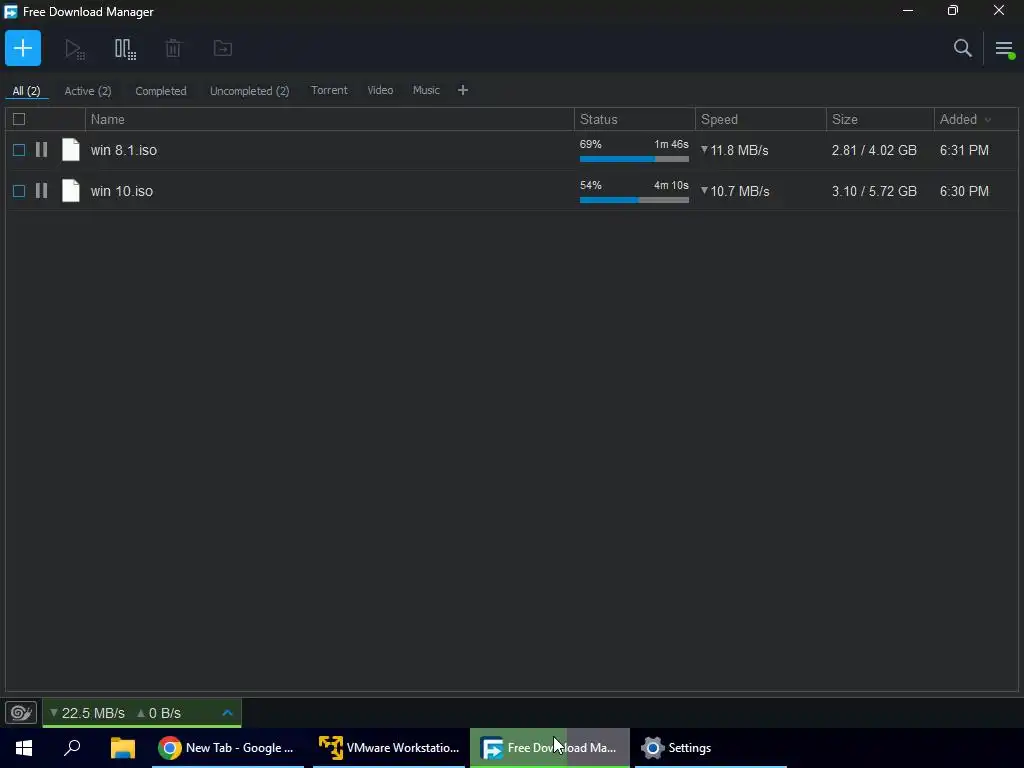The height and width of the screenshot is (768, 1024).
Task: Open the hamburger main menu
Action: (x=1004, y=48)
